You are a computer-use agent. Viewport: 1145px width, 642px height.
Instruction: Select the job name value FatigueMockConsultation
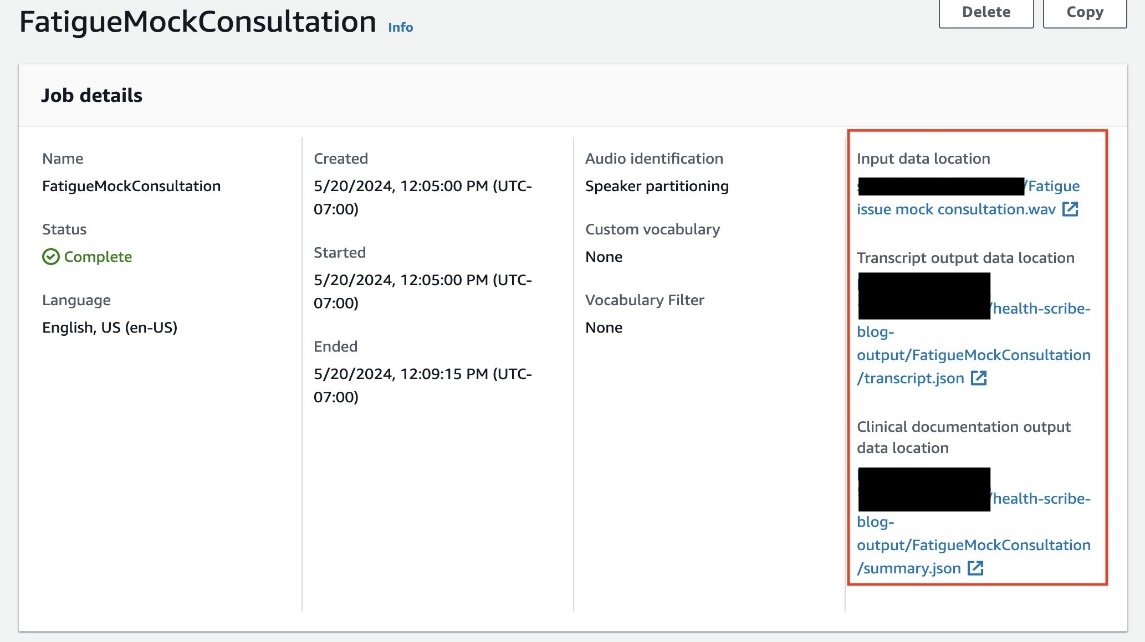click(x=131, y=186)
